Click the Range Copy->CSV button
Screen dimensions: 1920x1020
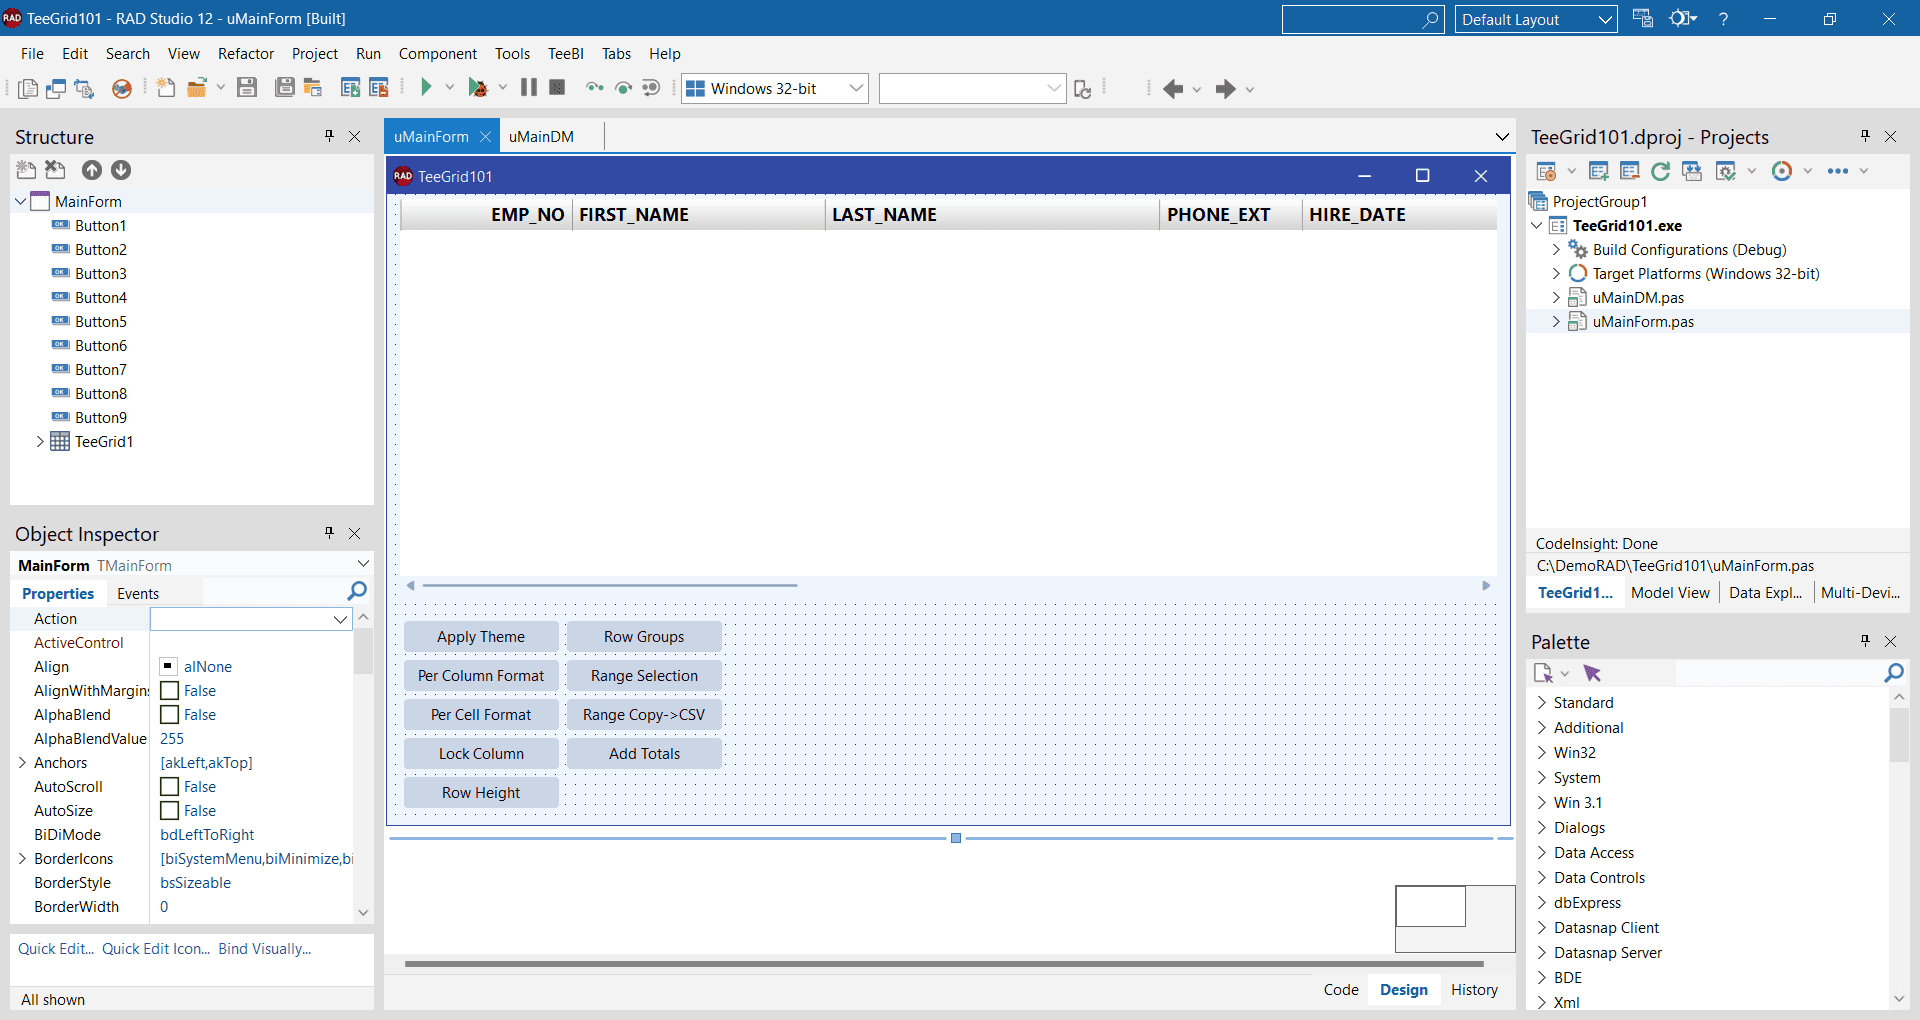(x=644, y=715)
